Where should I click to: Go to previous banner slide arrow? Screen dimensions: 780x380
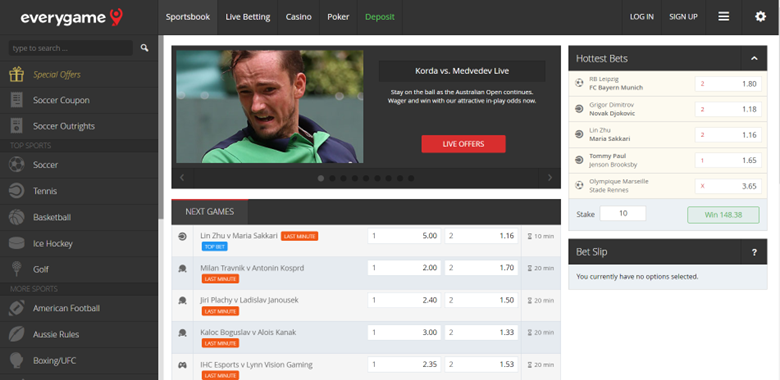(183, 178)
